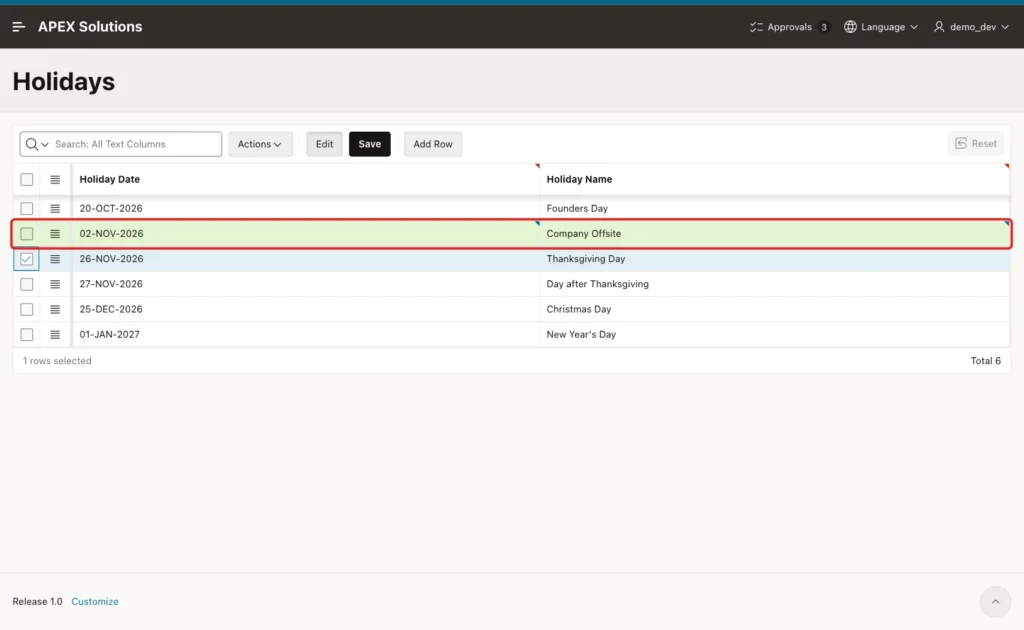1024x630 pixels.
Task: Open the main navigation hamburger menu
Action: (x=18, y=27)
